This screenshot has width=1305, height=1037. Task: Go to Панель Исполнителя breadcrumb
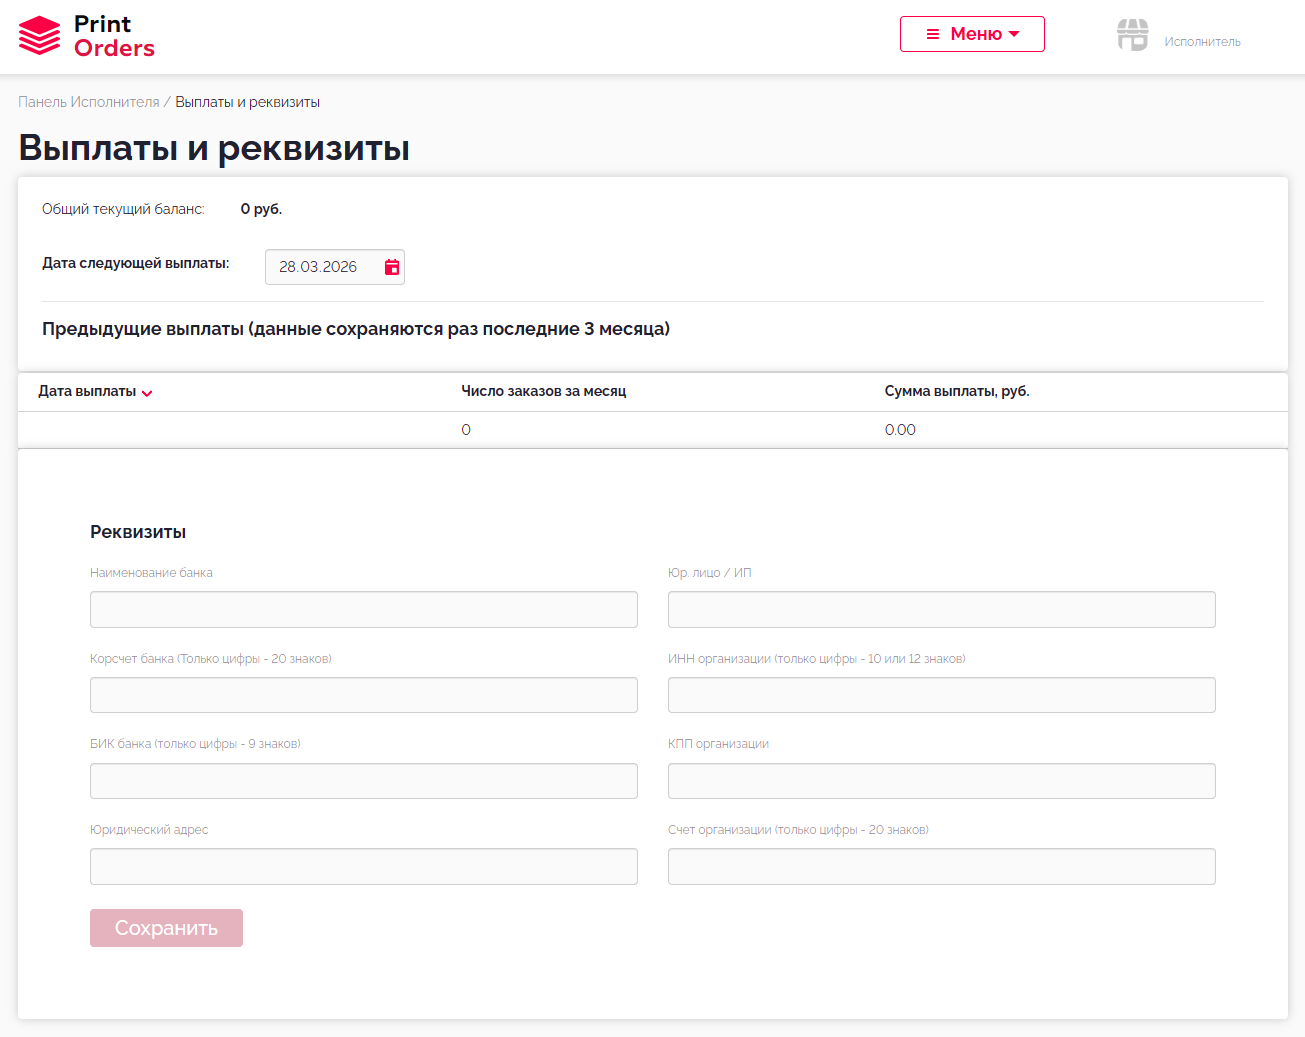[x=89, y=102]
